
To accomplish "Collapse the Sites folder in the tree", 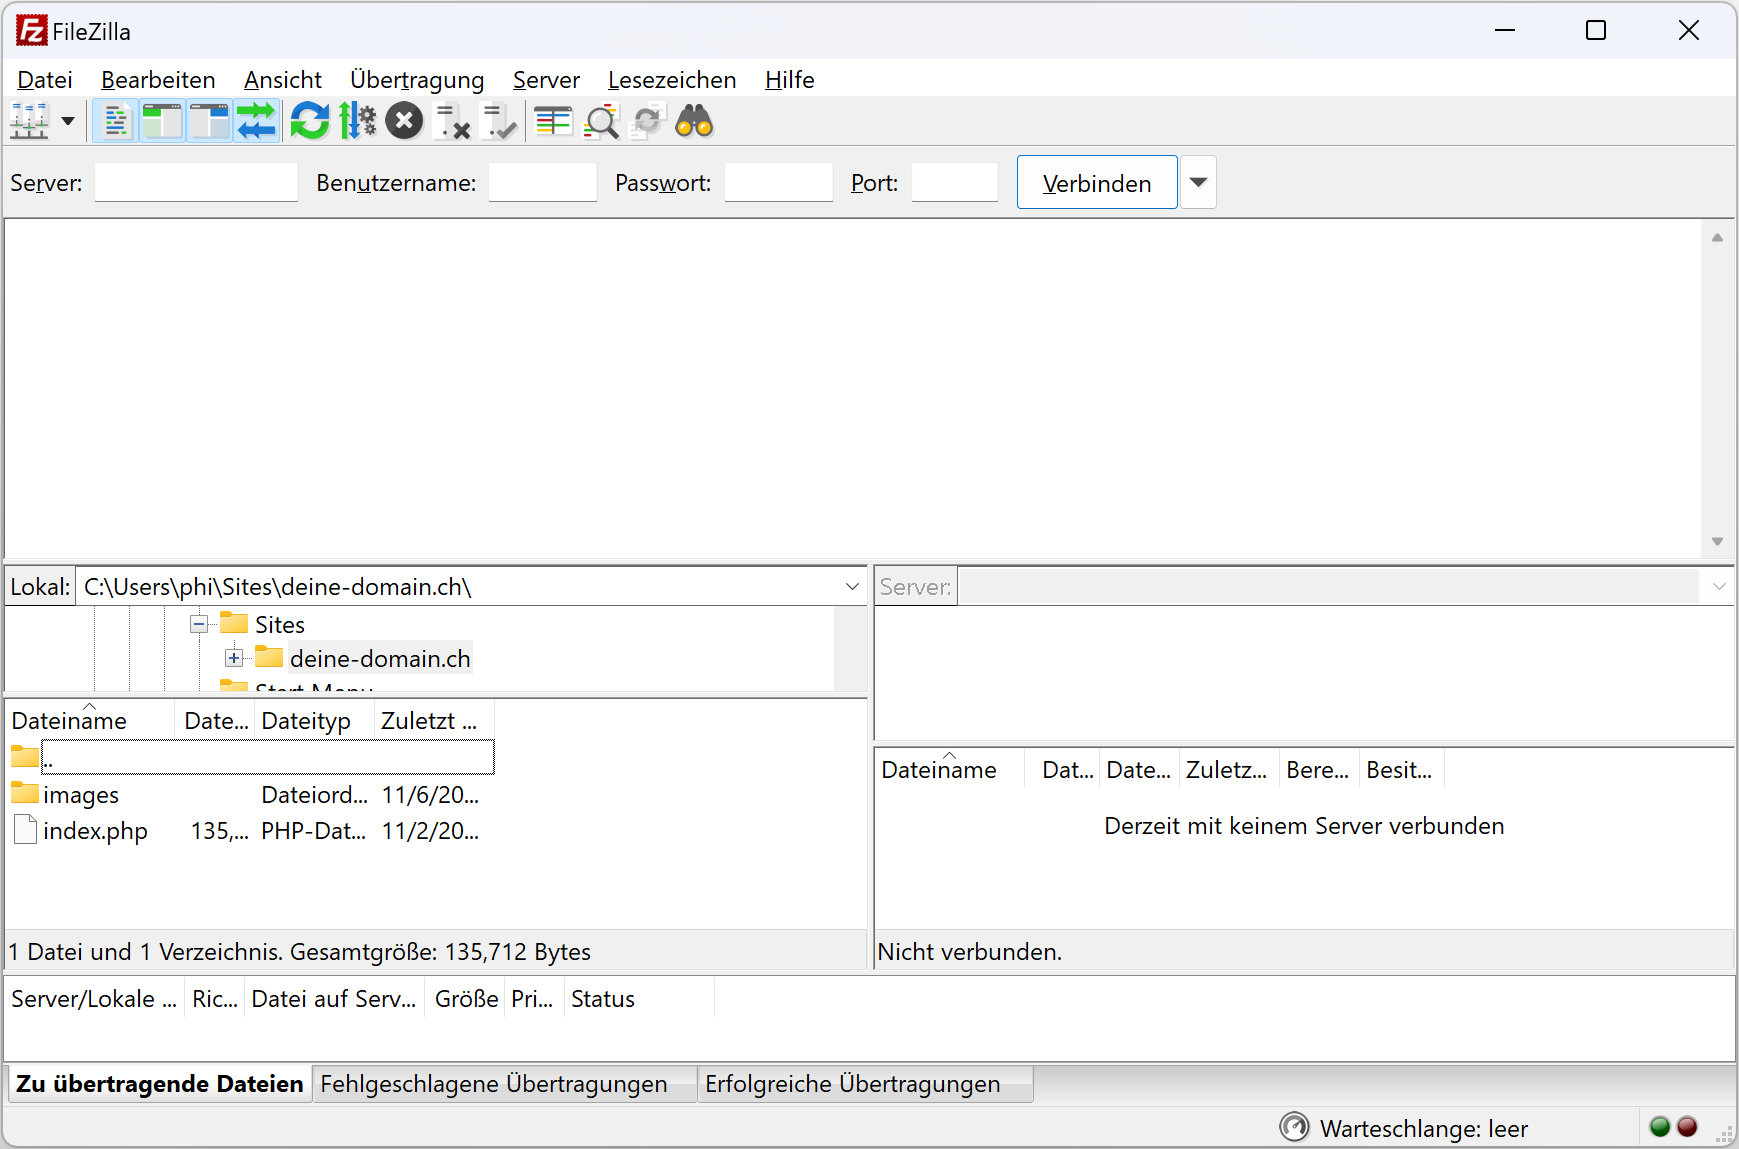I will 199,625.
